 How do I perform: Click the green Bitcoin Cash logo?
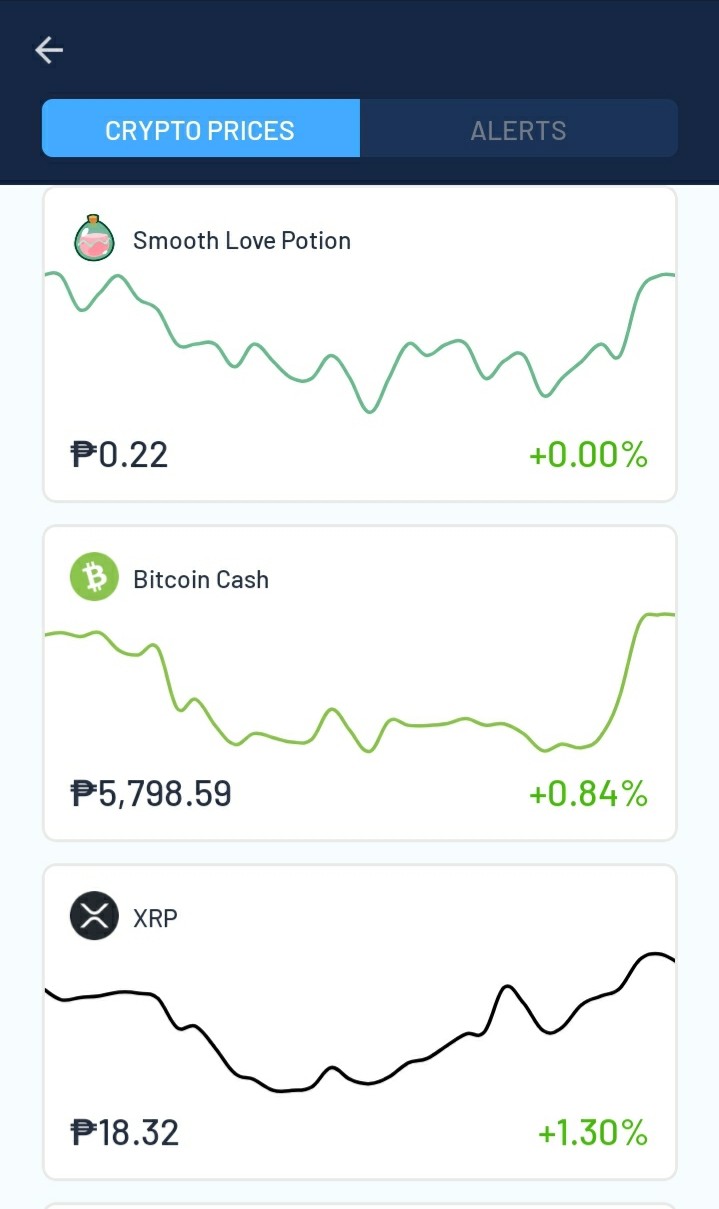[94, 578]
